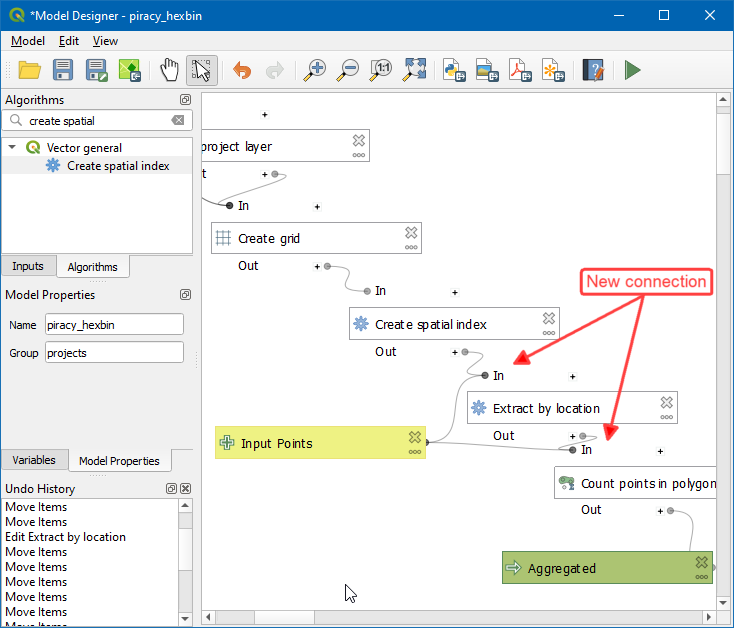Delete the Create spatial index box
The image size is (734, 628).
[x=549, y=318]
